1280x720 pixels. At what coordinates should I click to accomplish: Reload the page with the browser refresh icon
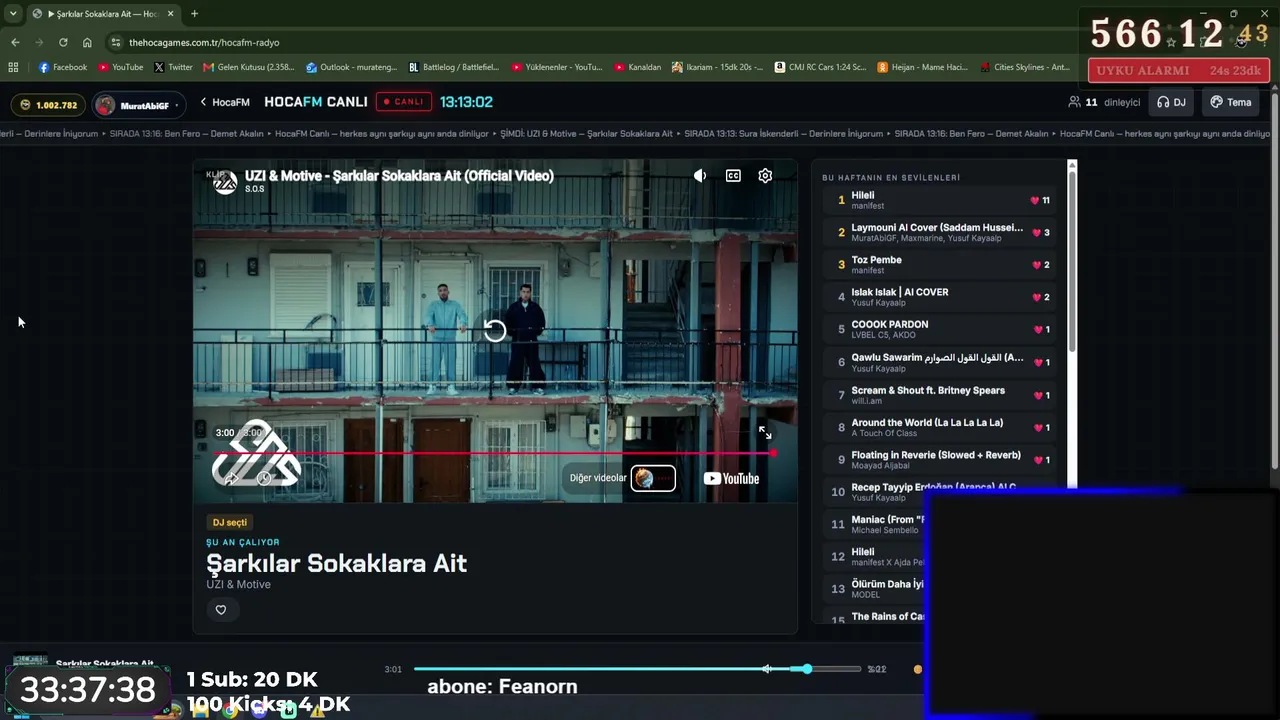click(x=63, y=43)
